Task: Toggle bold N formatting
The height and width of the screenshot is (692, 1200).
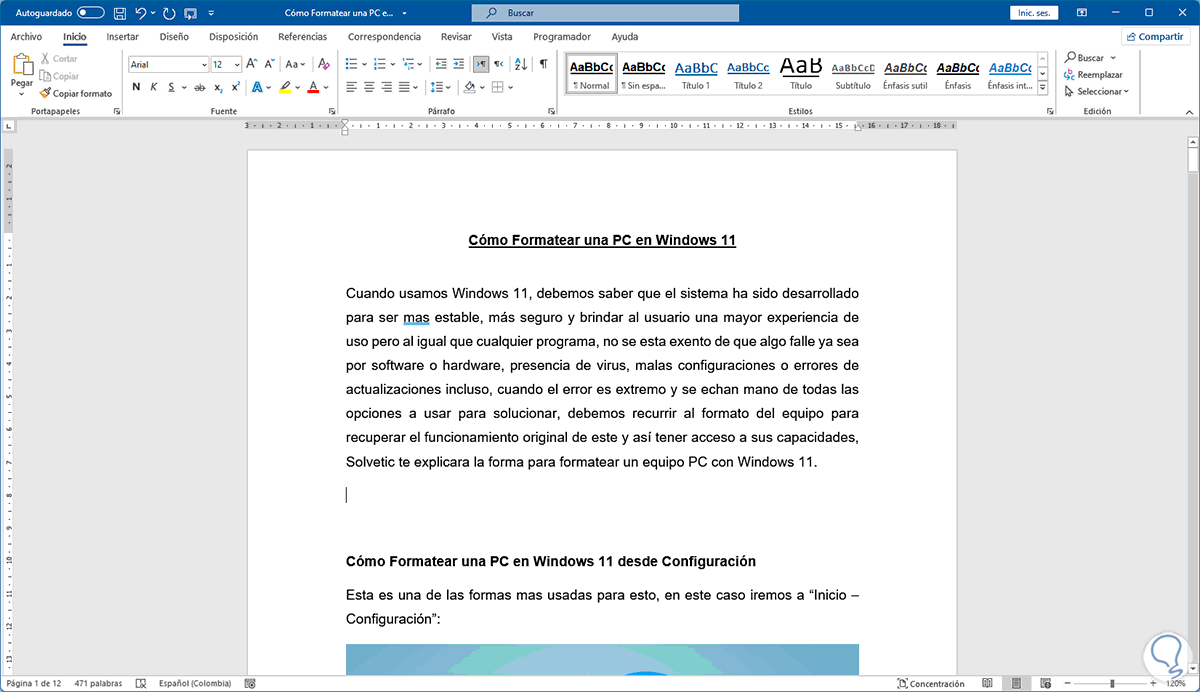Action: (136, 87)
